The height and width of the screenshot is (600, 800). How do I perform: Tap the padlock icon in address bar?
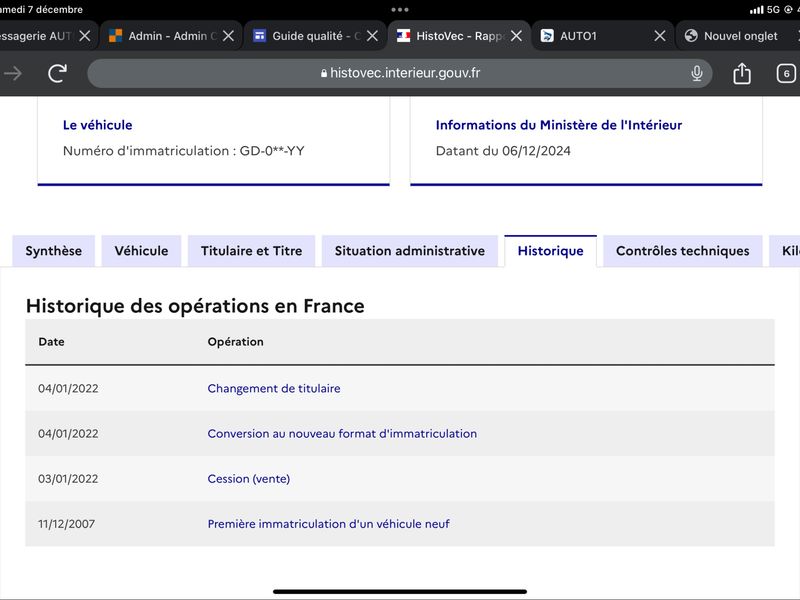tap(323, 73)
